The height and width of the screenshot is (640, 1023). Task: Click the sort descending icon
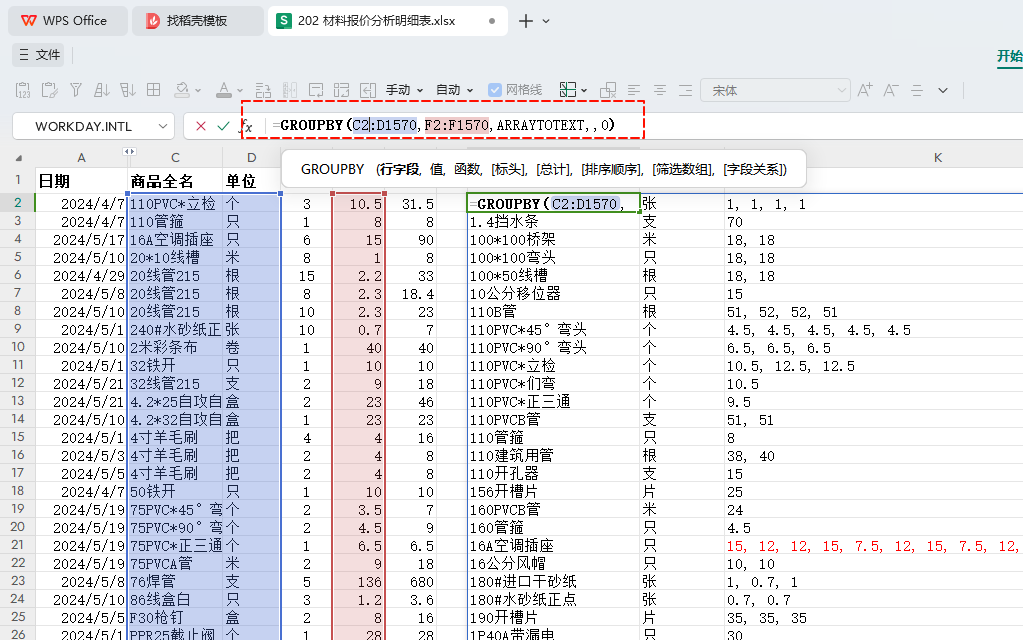click(128, 90)
